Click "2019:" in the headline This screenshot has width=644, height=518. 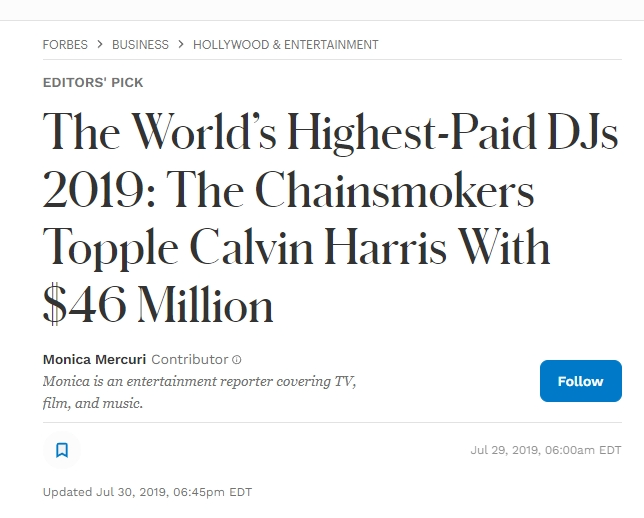tap(99, 190)
